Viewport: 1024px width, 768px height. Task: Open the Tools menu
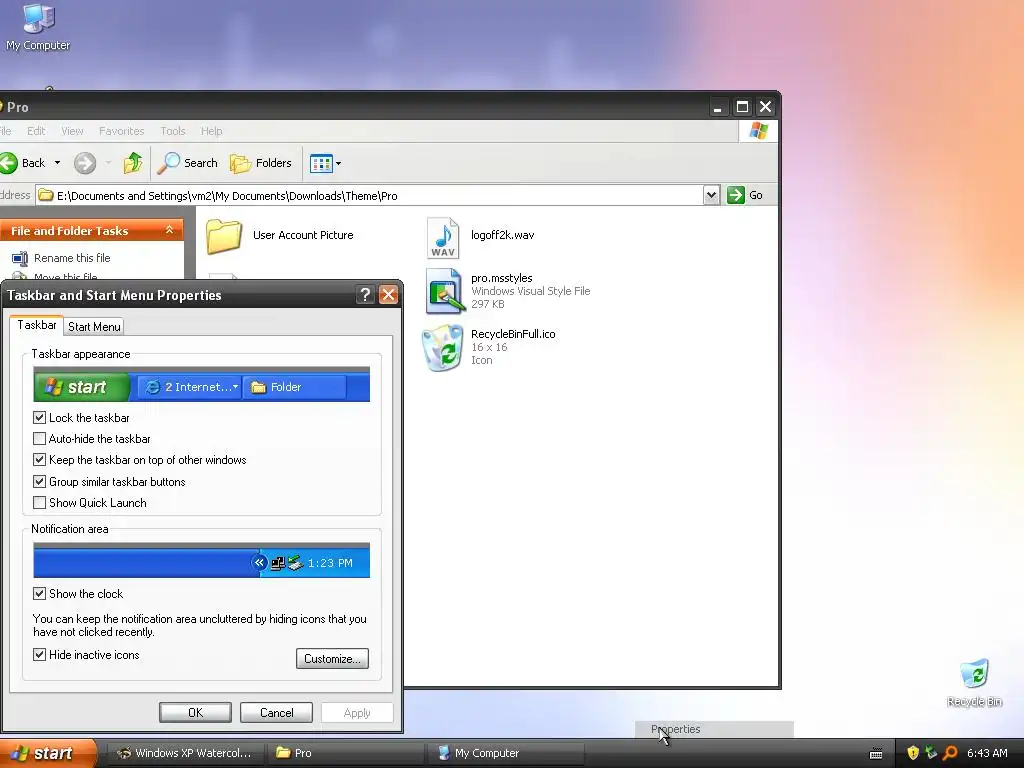pyautogui.click(x=173, y=131)
